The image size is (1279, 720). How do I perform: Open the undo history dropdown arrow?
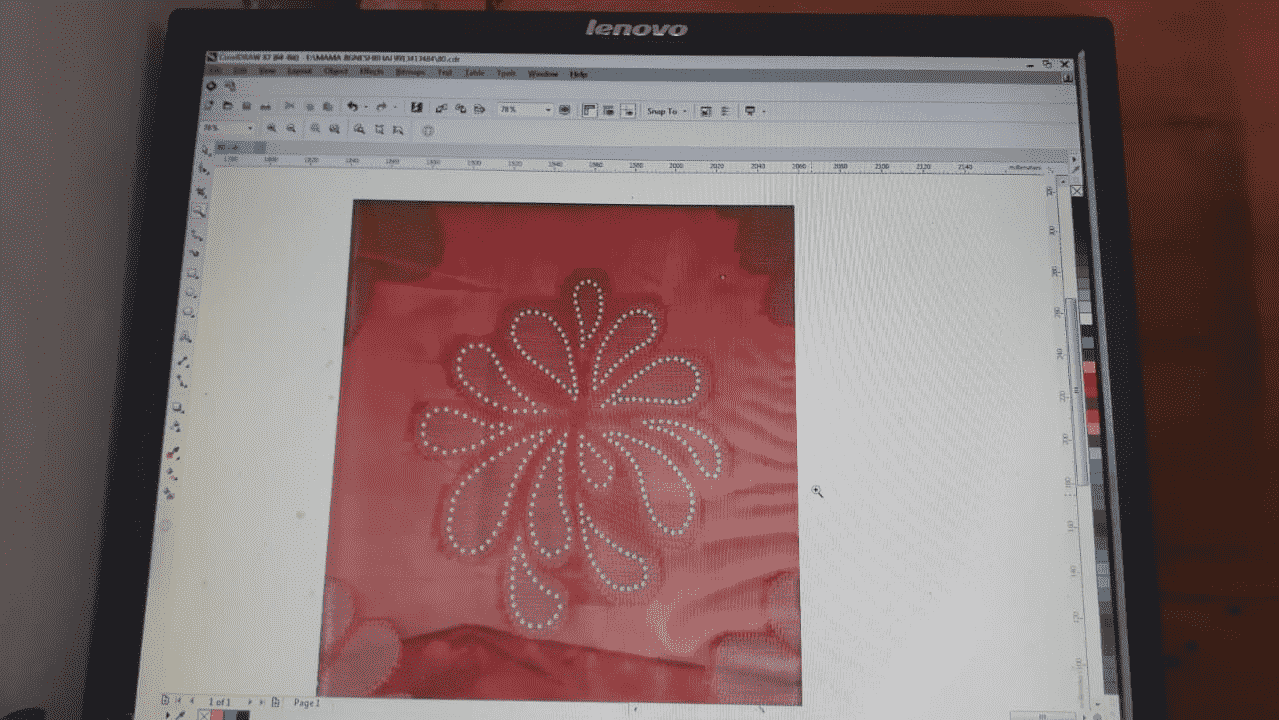[x=366, y=107]
